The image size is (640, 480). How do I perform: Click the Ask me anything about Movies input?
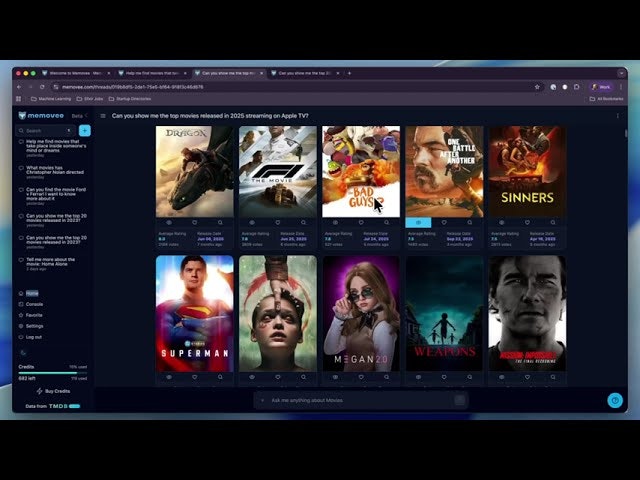pos(361,400)
